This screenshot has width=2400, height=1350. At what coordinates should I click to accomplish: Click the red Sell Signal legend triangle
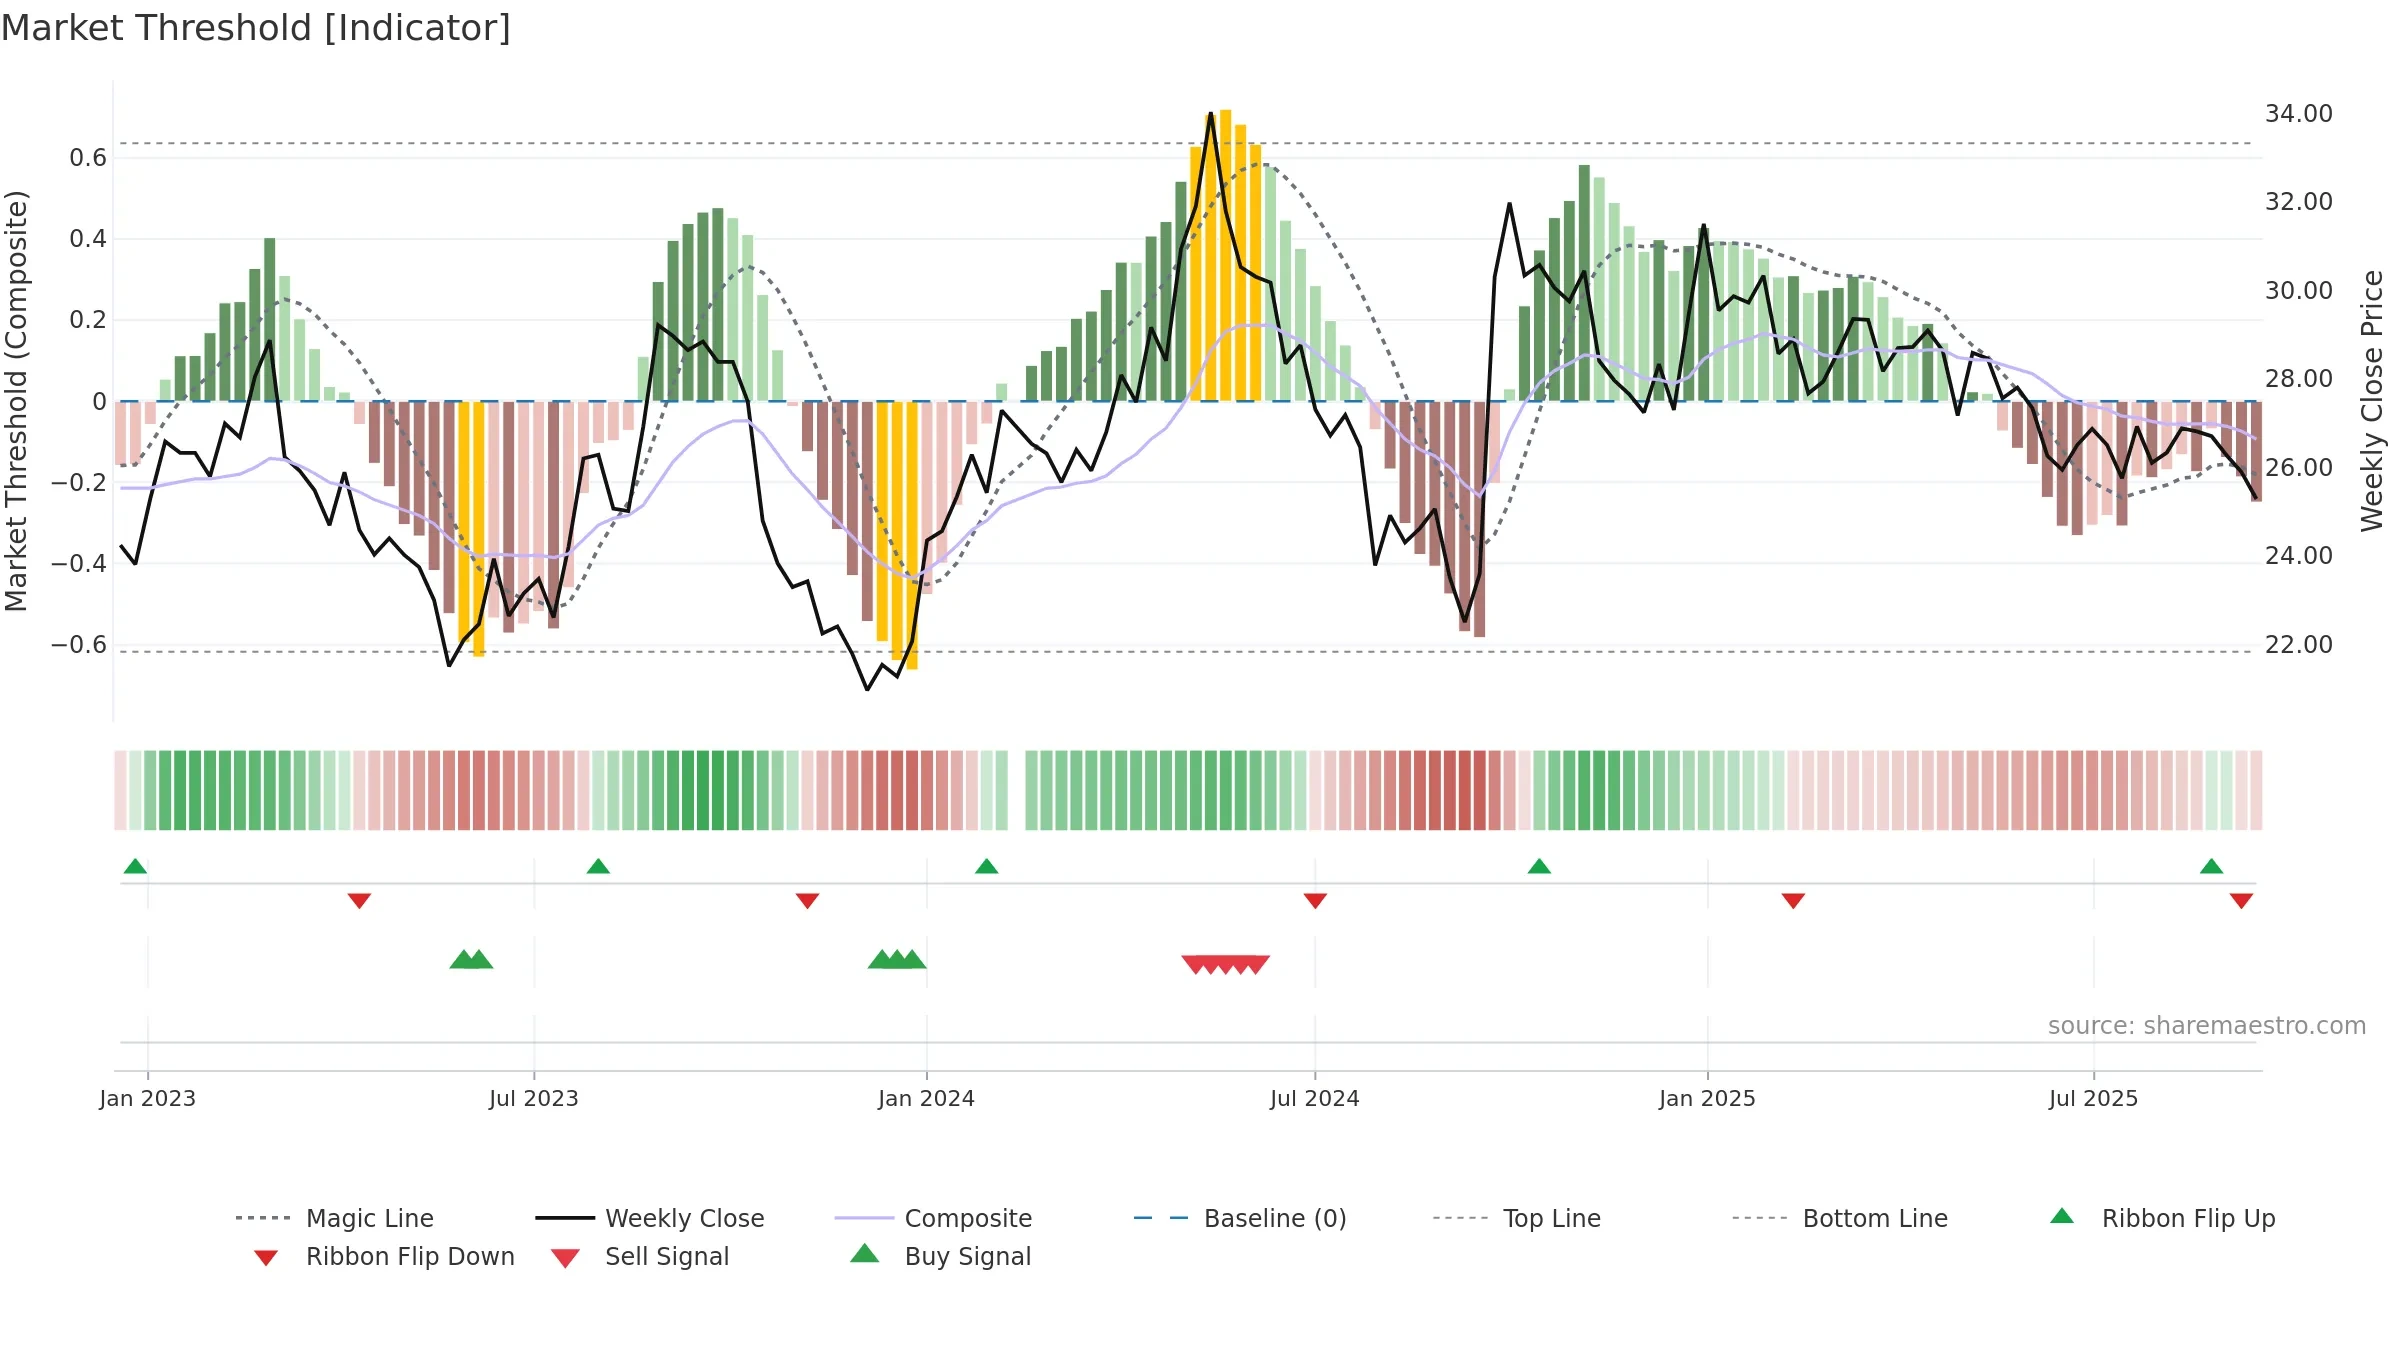point(565,1258)
